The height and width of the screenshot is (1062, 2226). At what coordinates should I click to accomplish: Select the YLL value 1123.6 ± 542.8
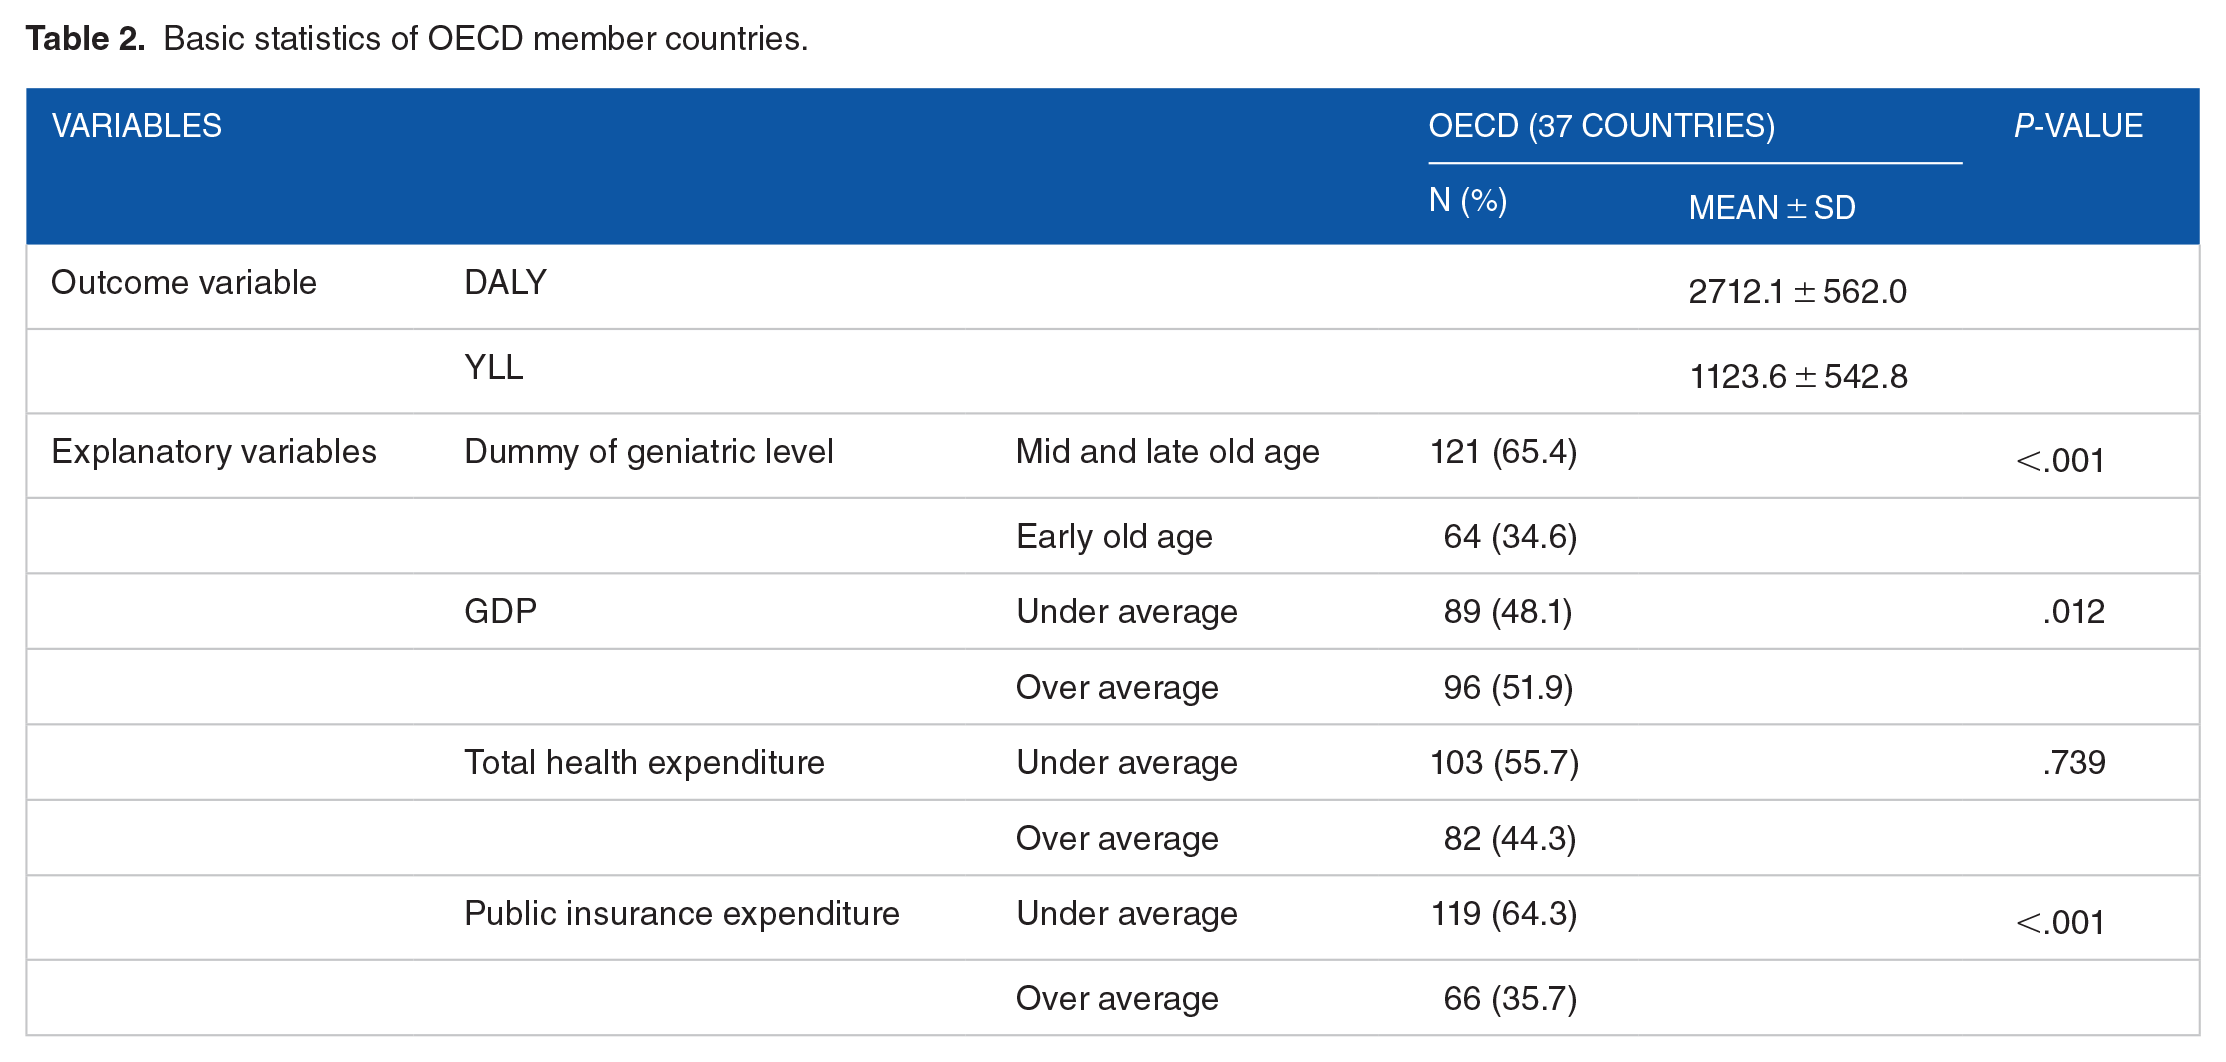pos(1798,377)
